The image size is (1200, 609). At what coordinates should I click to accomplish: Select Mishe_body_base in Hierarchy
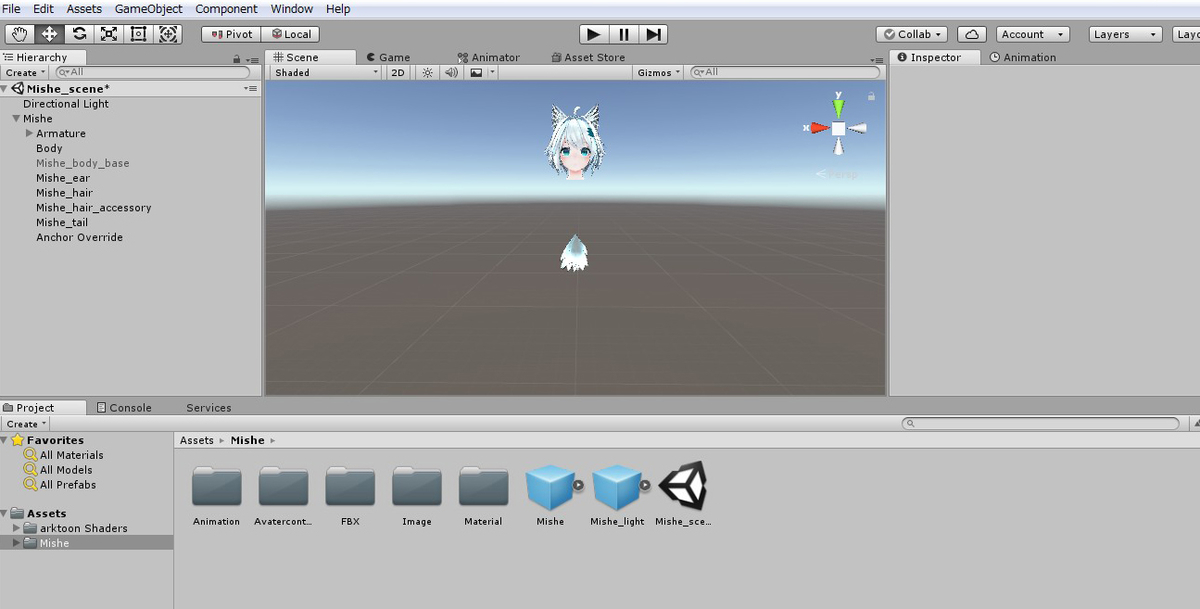(83, 164)
